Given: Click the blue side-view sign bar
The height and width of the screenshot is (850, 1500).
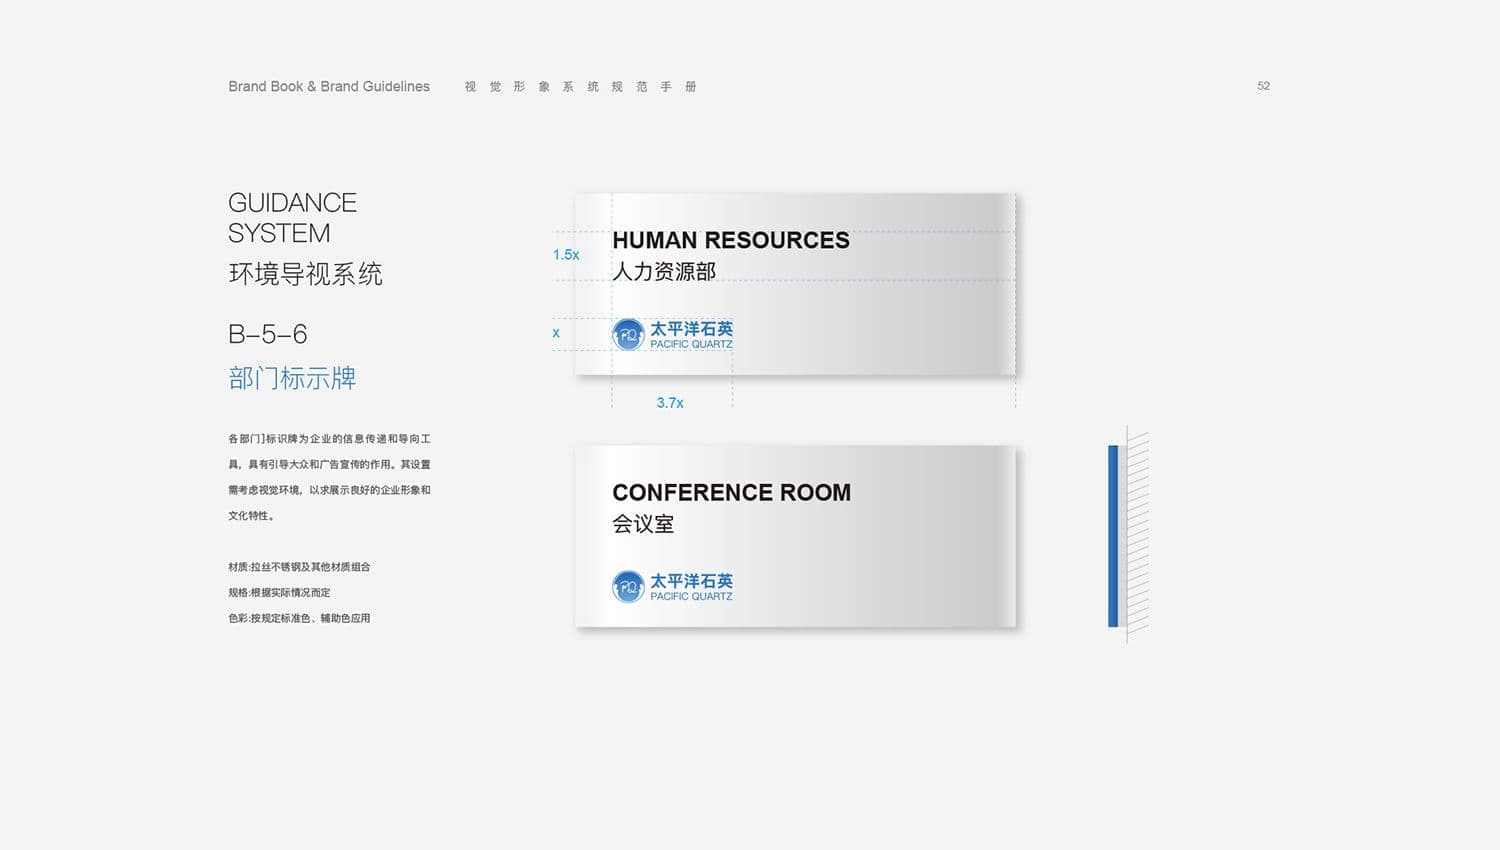Looking at the screenshot, I should coord(1113,536).
